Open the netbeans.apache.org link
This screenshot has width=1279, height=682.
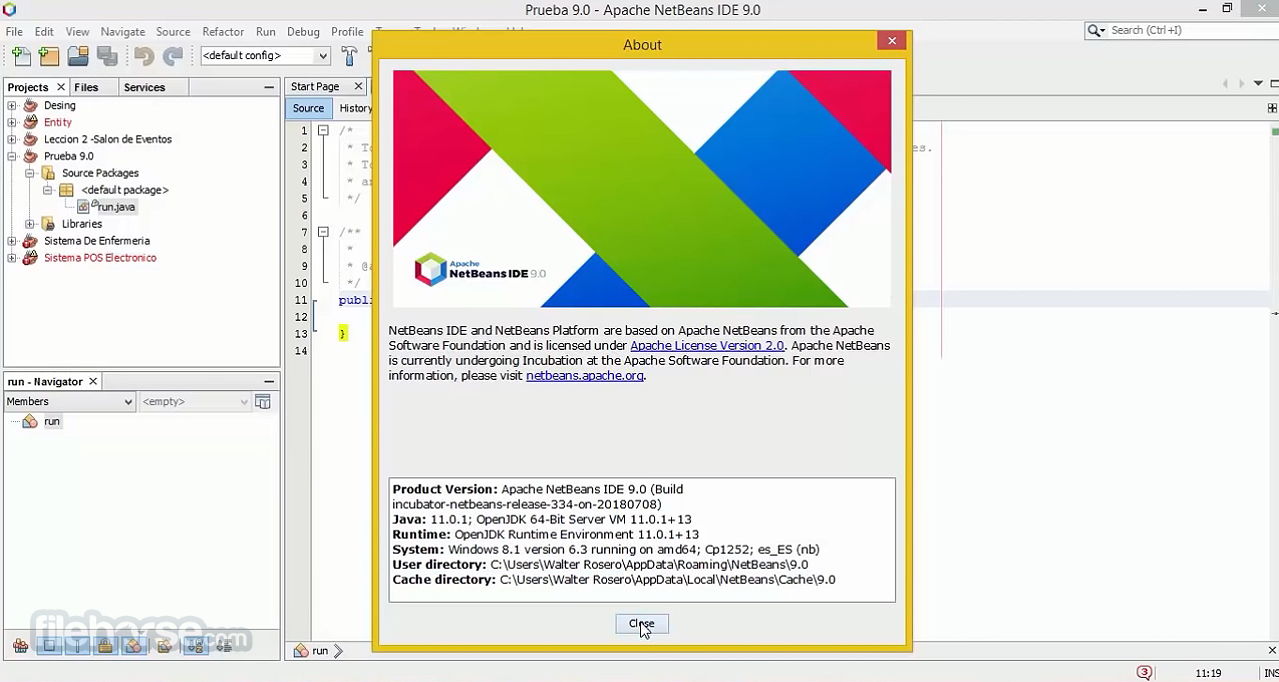(584, 375)
